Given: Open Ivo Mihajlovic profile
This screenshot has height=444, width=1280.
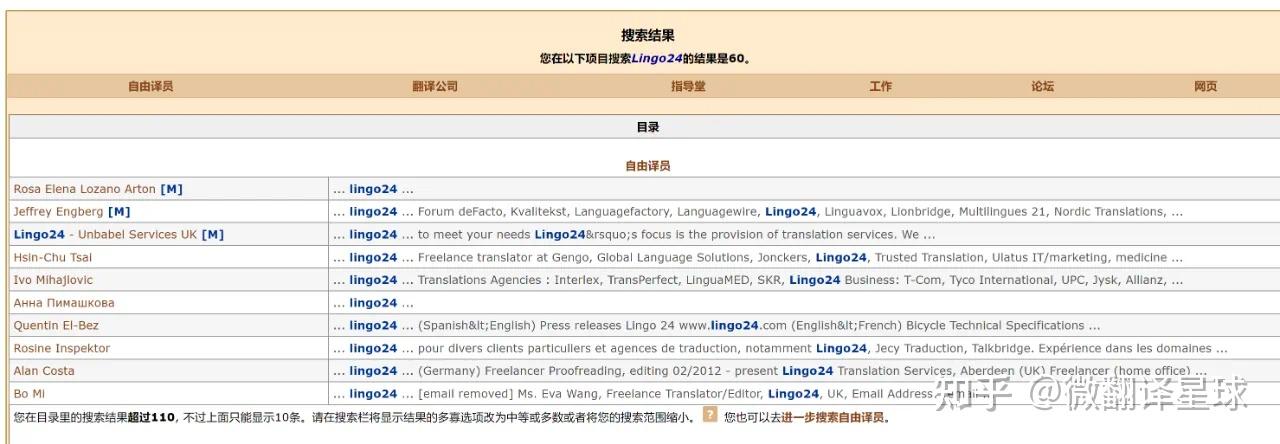Looking at the screenshot, I should click(53, 280).
